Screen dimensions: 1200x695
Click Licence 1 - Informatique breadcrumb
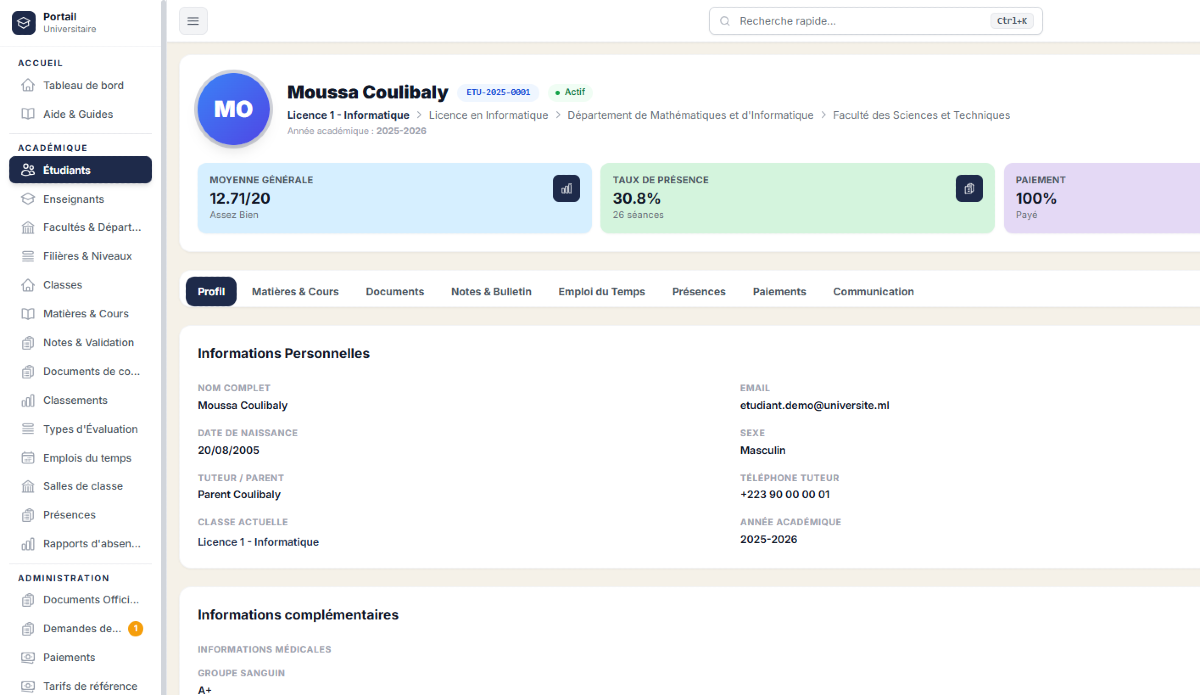tap(348, 115)
